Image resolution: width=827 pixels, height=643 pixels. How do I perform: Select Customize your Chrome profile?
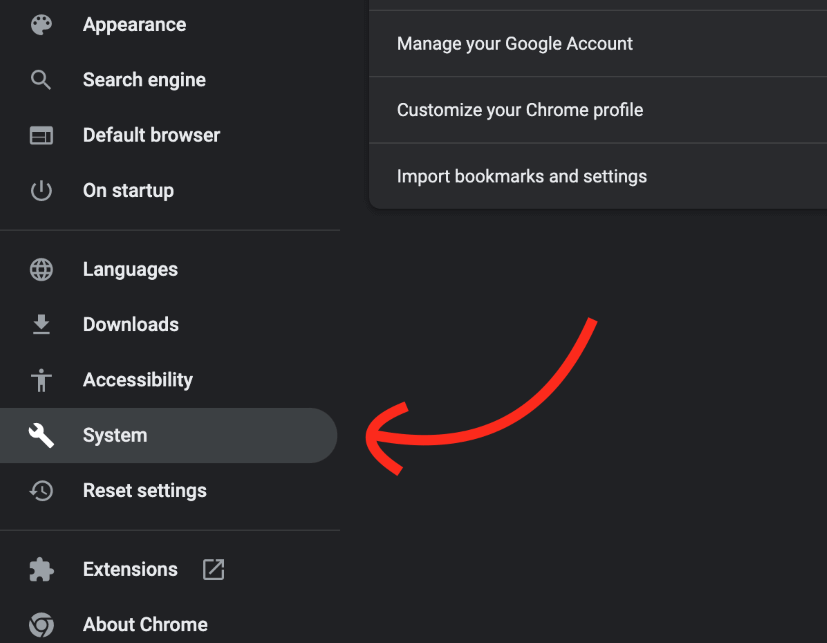pos(520,110)
